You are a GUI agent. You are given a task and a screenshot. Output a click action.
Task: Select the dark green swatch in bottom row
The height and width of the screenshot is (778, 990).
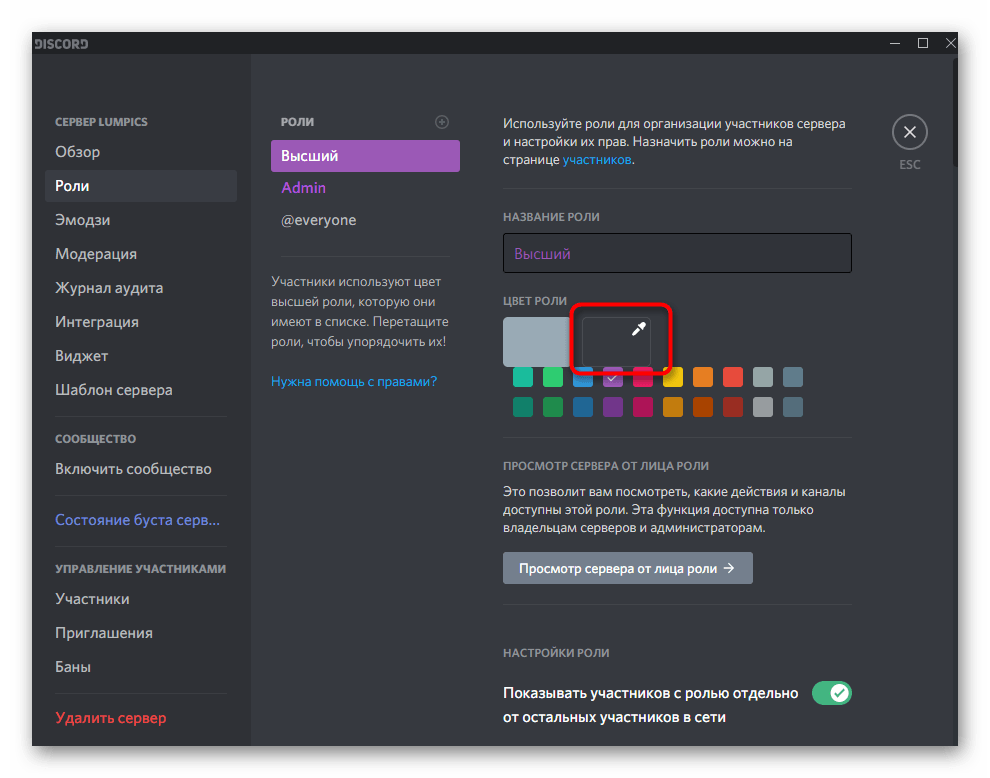tap(553, 407)
